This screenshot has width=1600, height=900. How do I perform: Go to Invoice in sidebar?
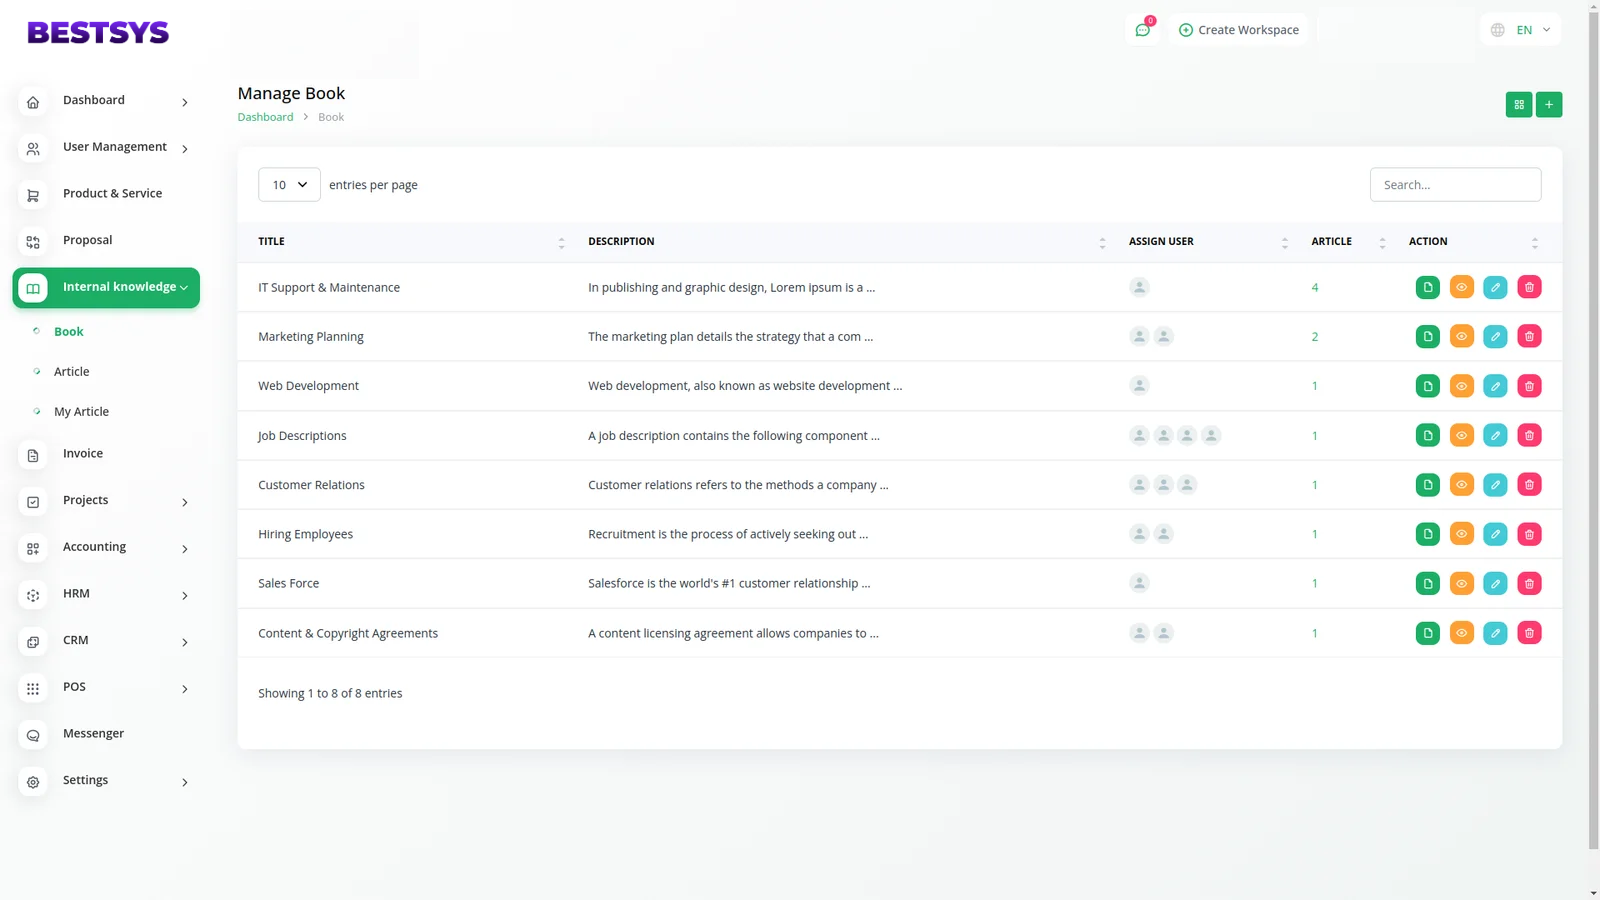[83, 454]
